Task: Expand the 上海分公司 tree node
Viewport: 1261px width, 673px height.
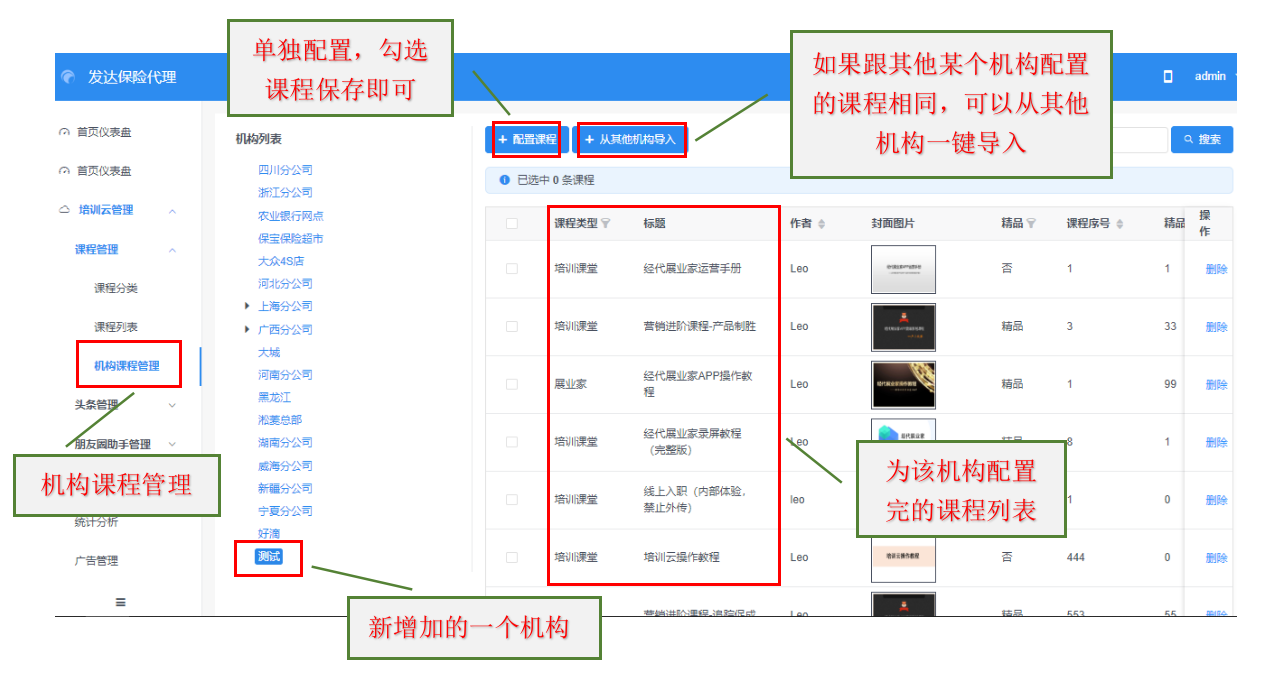Action: pos(247,306)
